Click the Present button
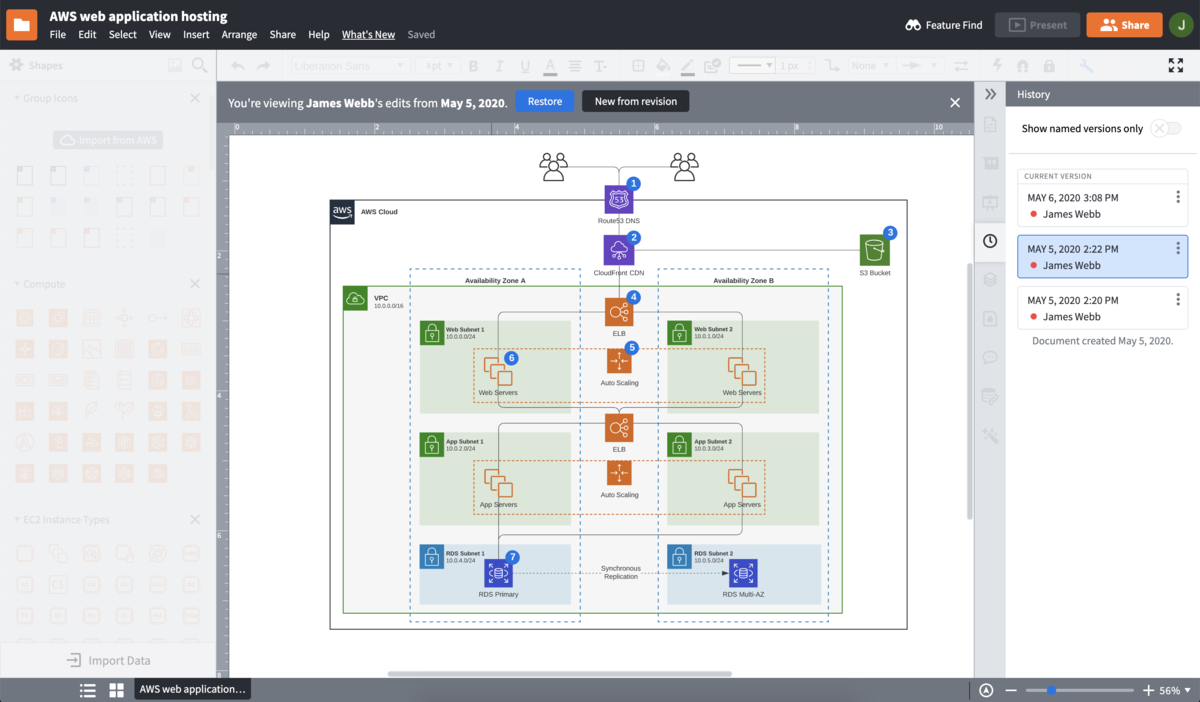This screenshot has width=1200, height=702. [1037, 25]
